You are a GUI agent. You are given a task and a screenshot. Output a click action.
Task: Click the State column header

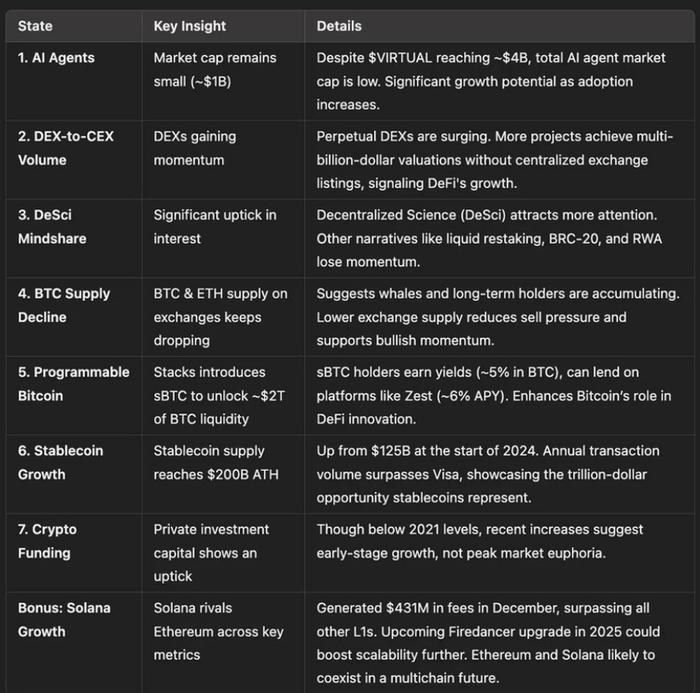pos(35,26)
